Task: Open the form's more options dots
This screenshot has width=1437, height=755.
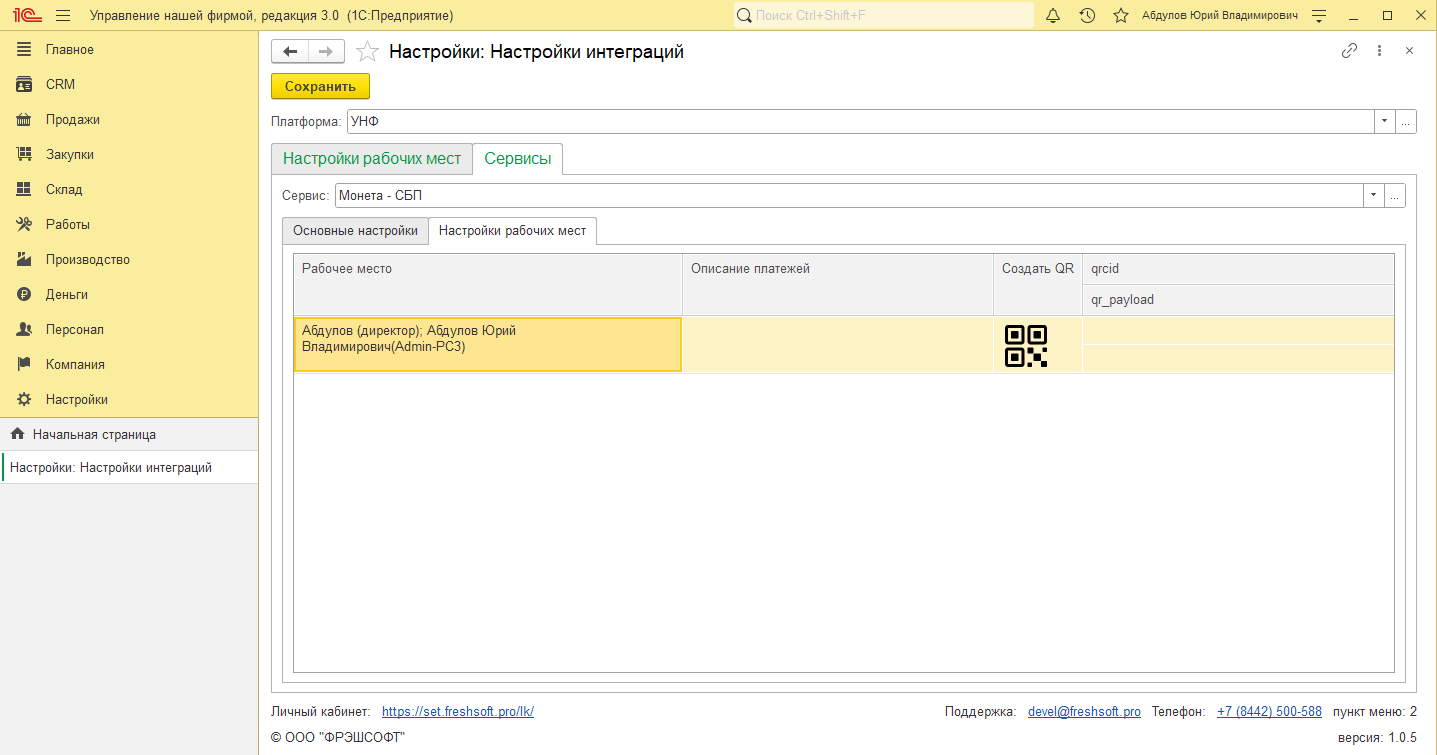Action: click(1379, 51)
